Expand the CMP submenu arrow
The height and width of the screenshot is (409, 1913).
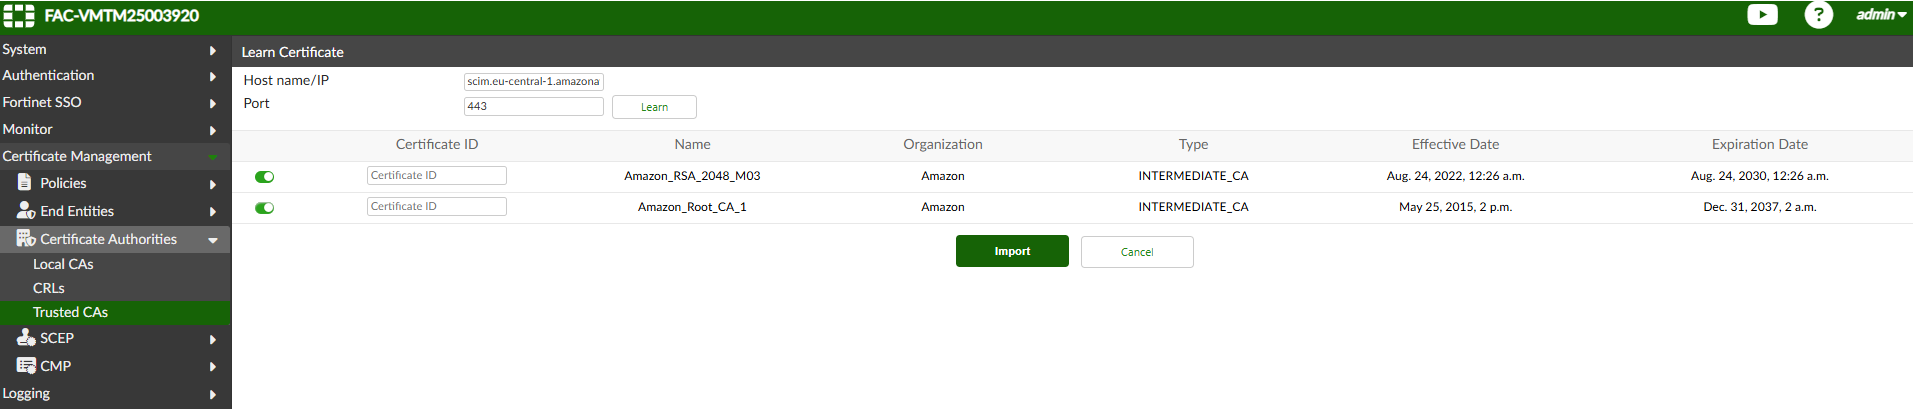(x=213, y=367)
